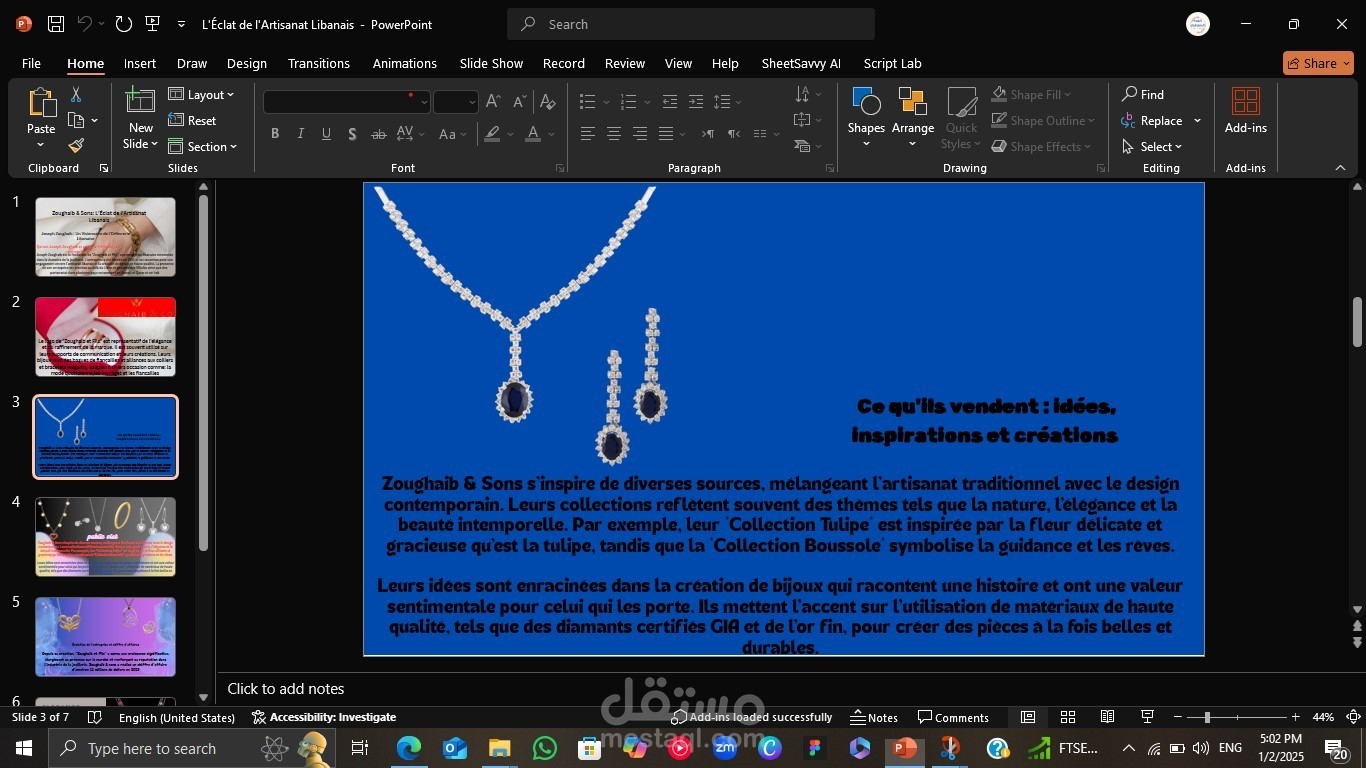The image size is (1366, 768).
Task: Open the File menu
Action: [x=31, y=63]
